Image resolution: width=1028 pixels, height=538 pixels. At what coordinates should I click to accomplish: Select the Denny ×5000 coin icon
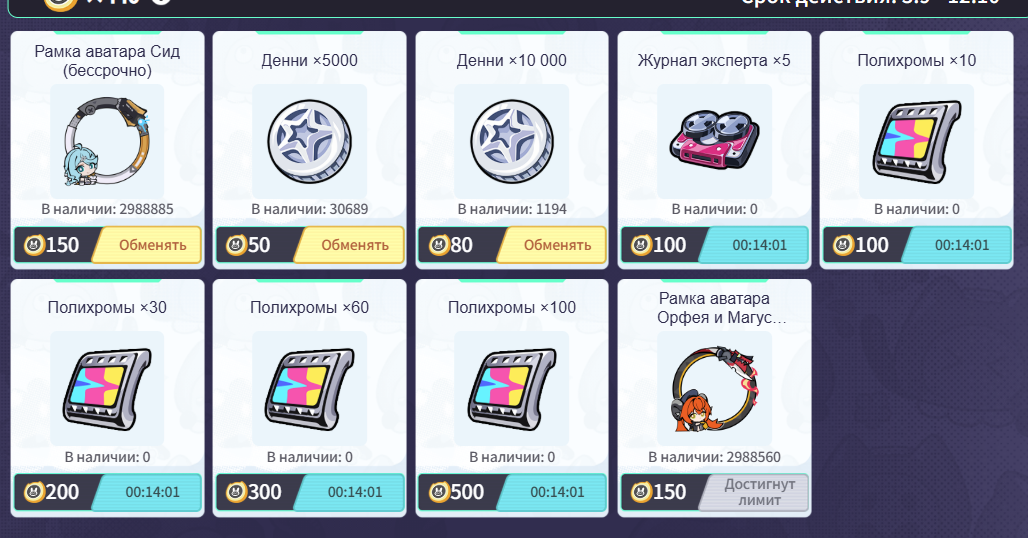309,141
